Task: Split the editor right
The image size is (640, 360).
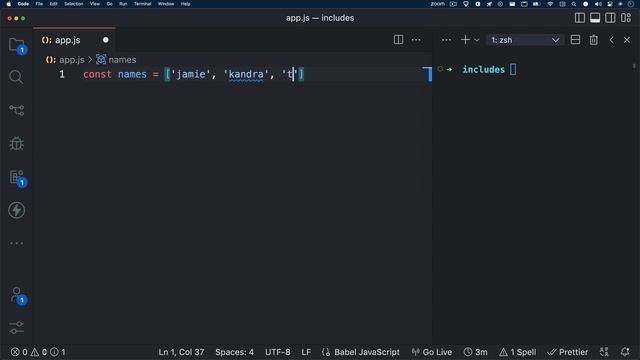Action: point(398,40)
